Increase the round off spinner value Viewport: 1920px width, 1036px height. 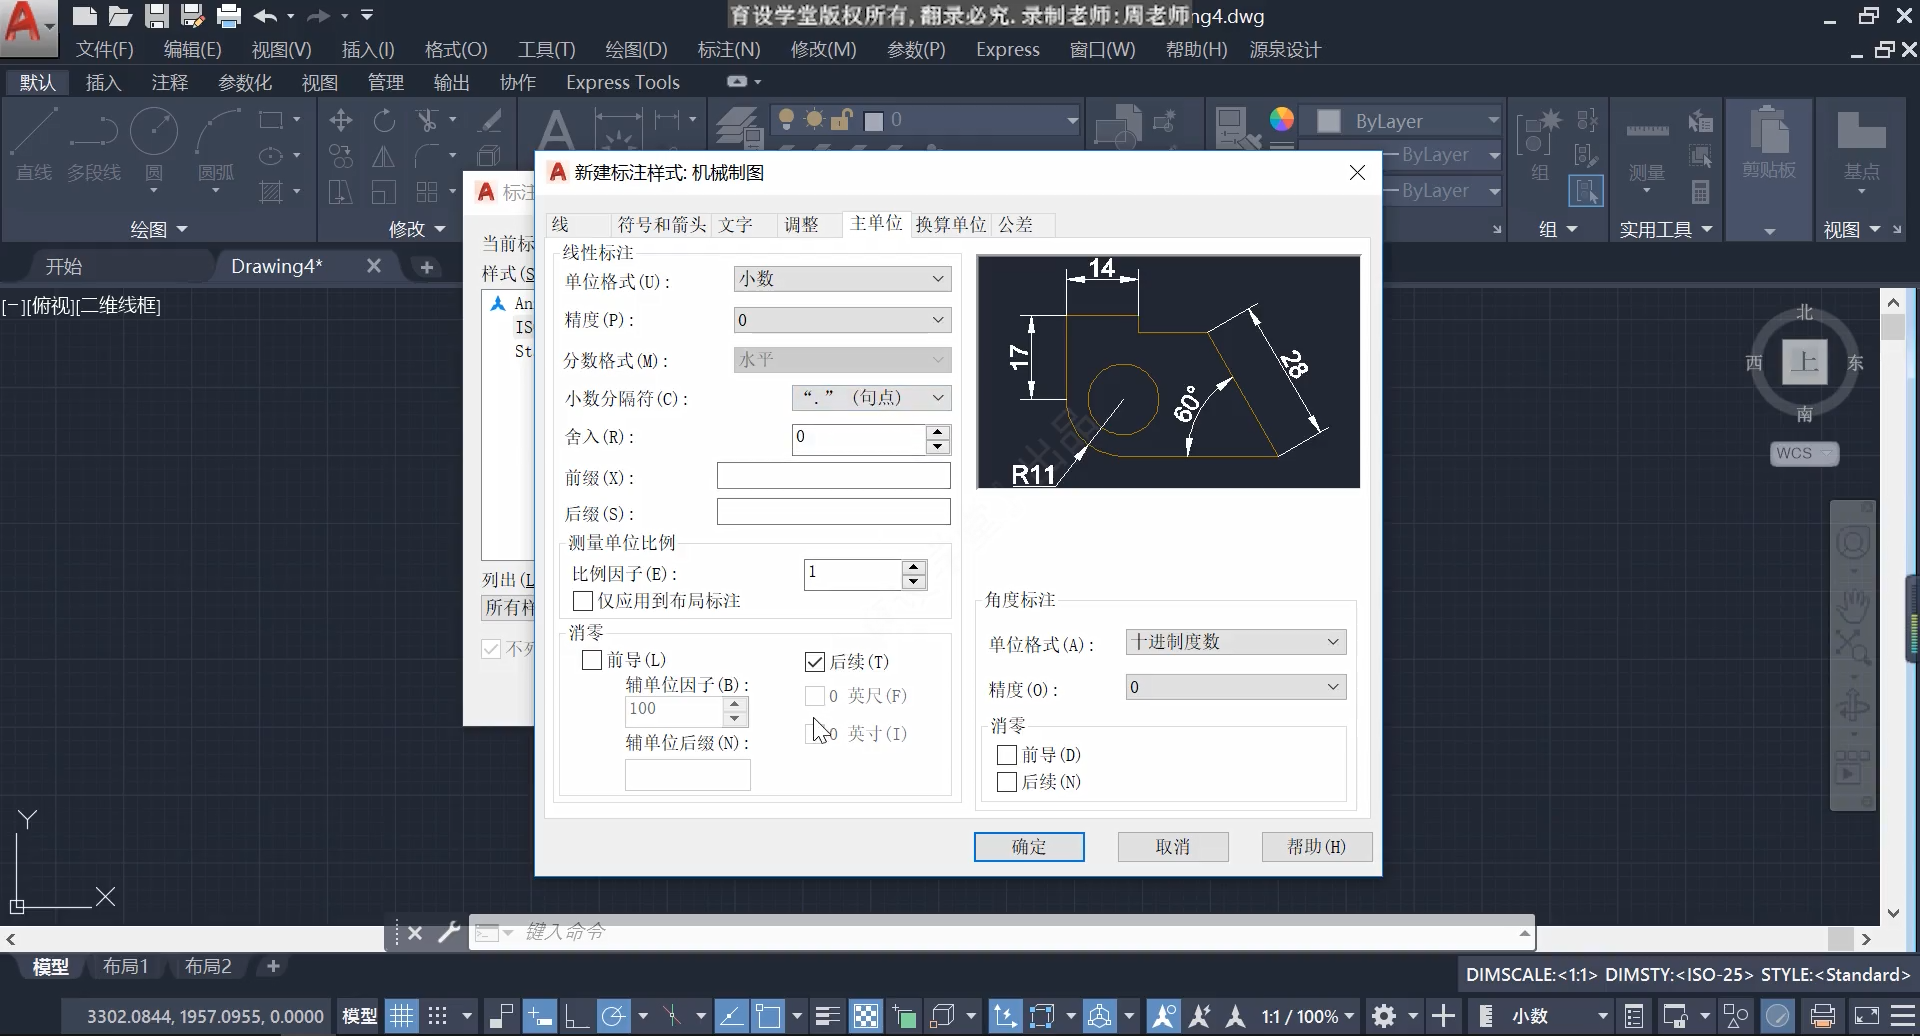pyautogui.click(x=937, y=432)
